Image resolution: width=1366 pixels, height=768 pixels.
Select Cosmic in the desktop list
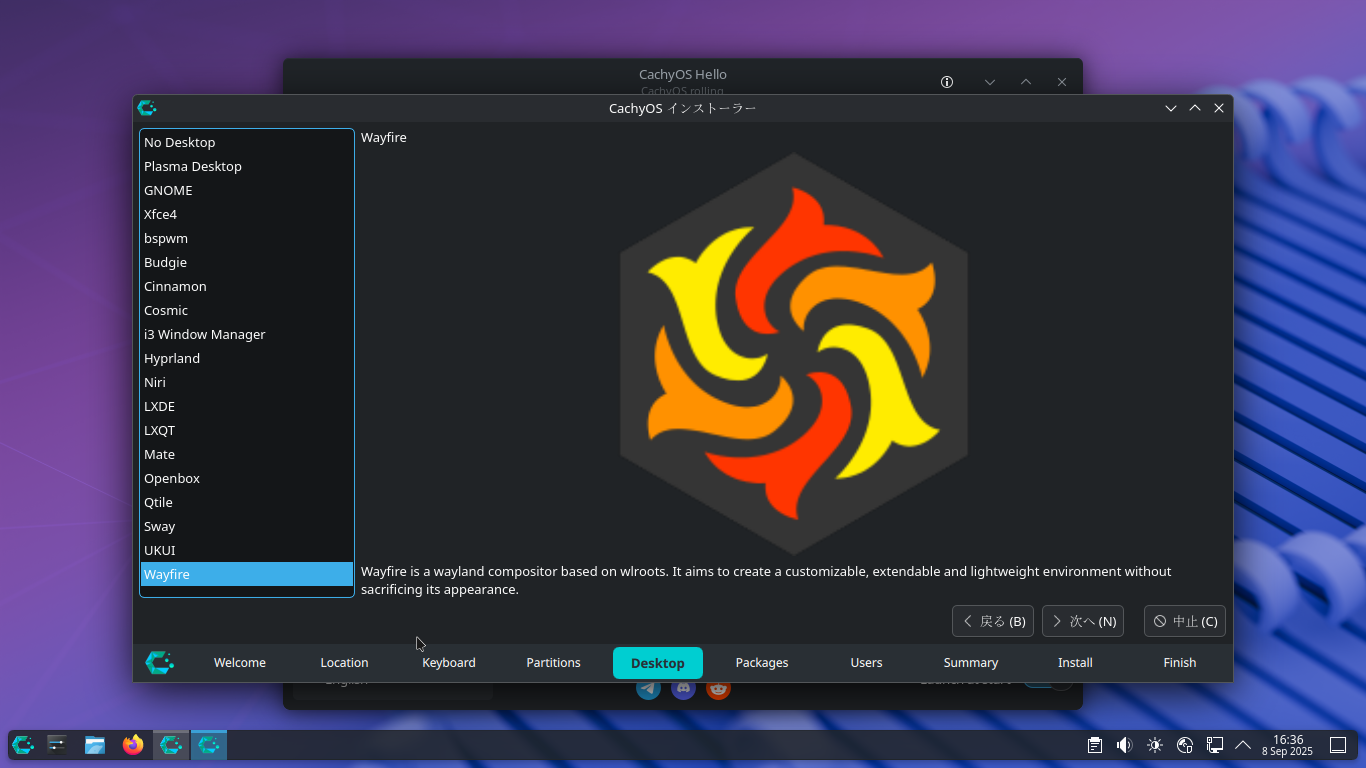[247, 310]
